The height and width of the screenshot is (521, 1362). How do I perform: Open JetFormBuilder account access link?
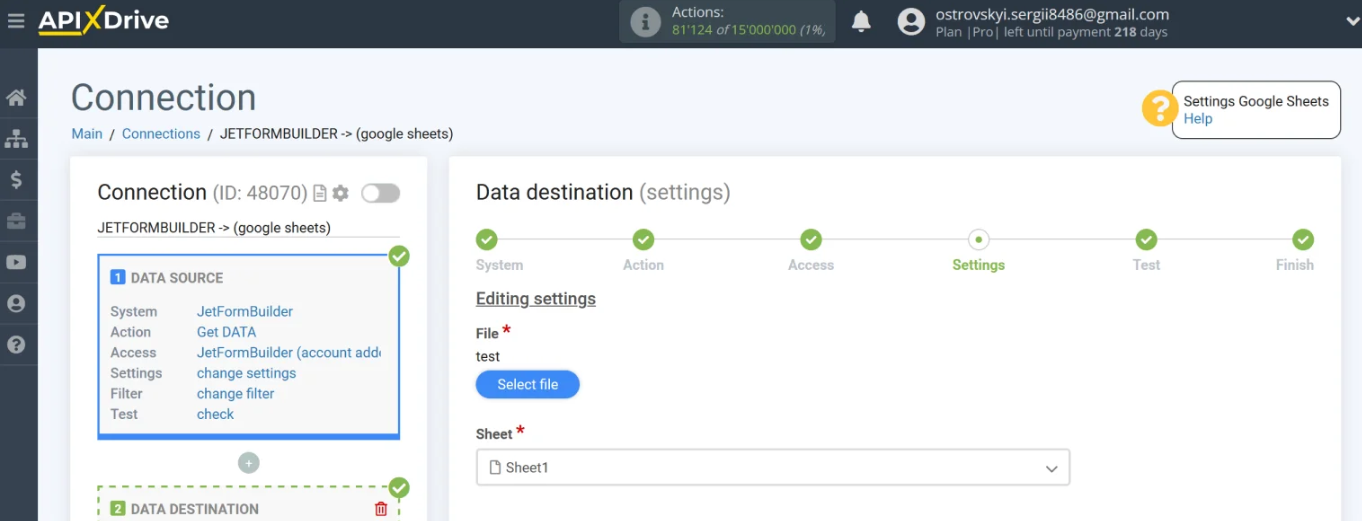pyautogui.click(x=289, y=352)
